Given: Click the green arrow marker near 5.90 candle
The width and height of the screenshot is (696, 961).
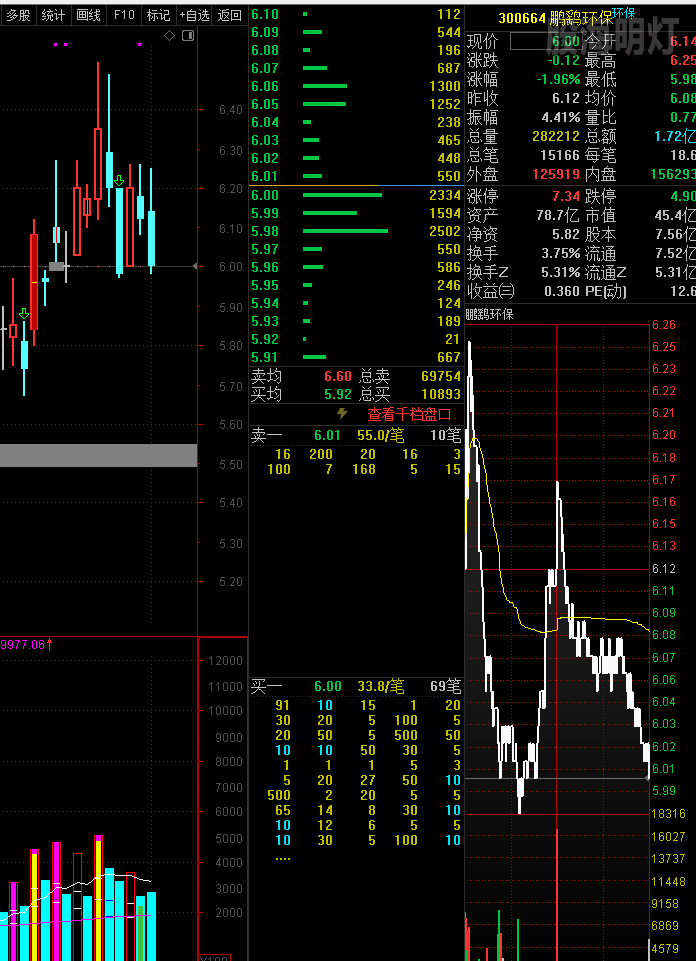Looking at the screenshot, I should 24,314.
